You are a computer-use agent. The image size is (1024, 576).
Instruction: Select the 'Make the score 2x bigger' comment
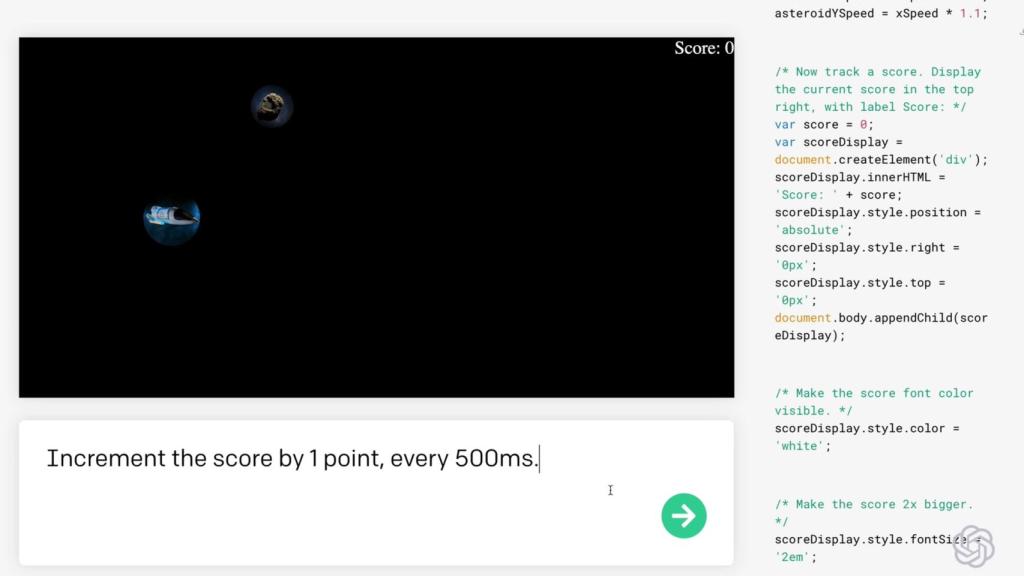(871, 504)
